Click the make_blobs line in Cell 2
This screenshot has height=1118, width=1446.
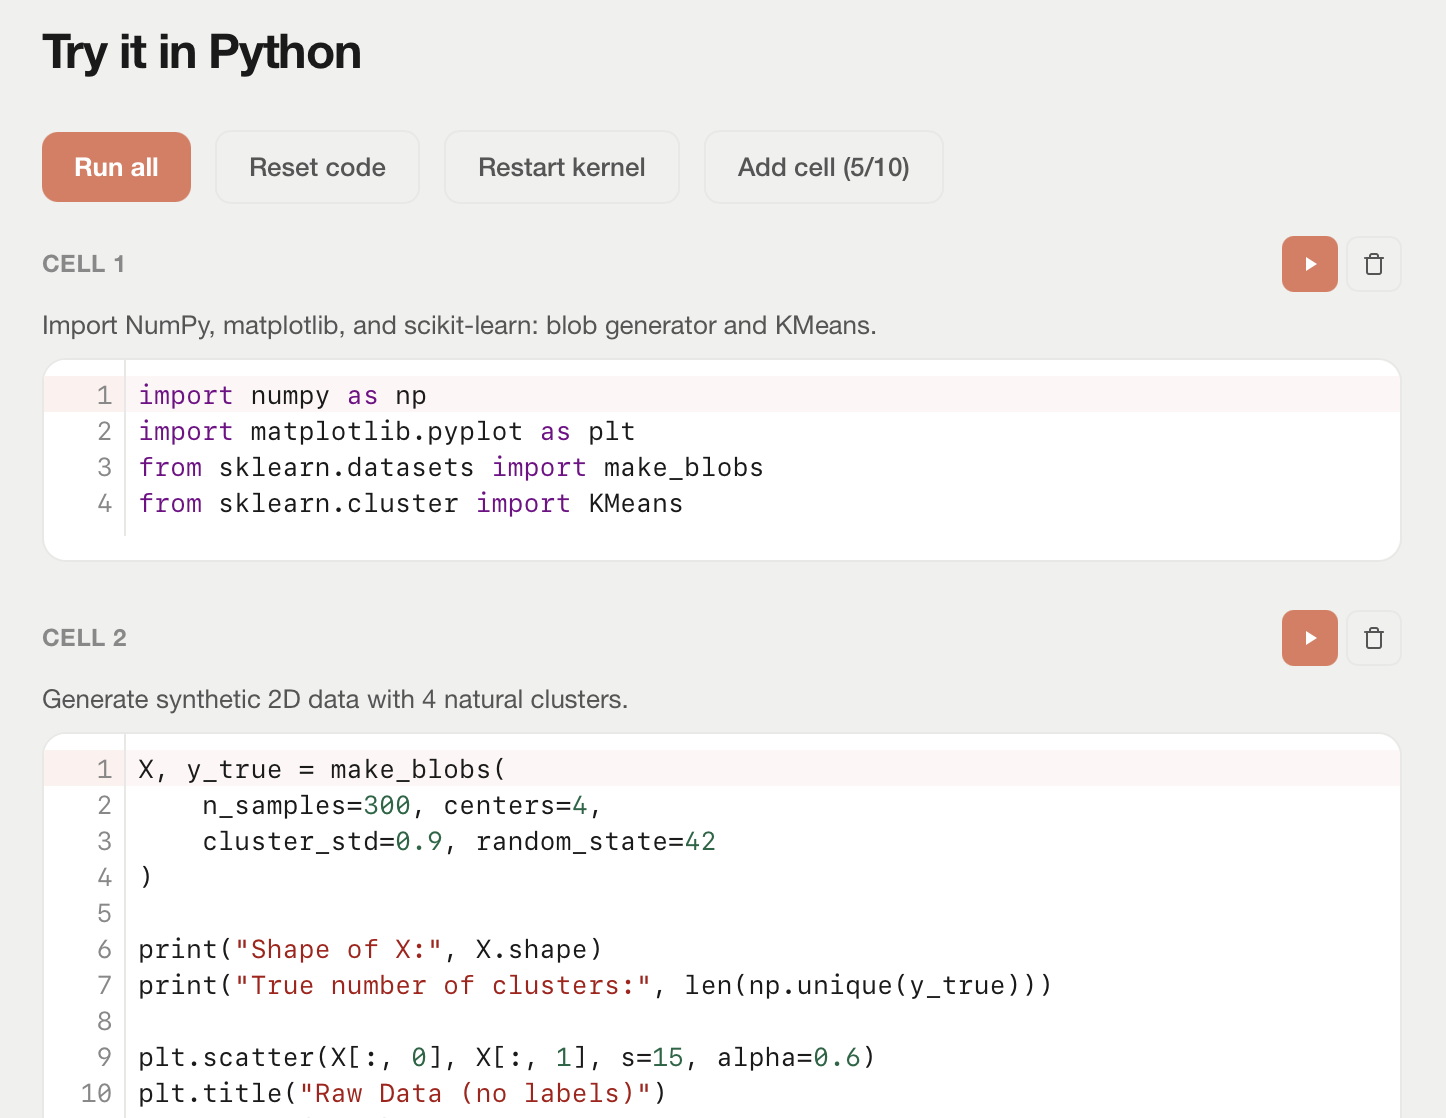click(x=320, y=769)
